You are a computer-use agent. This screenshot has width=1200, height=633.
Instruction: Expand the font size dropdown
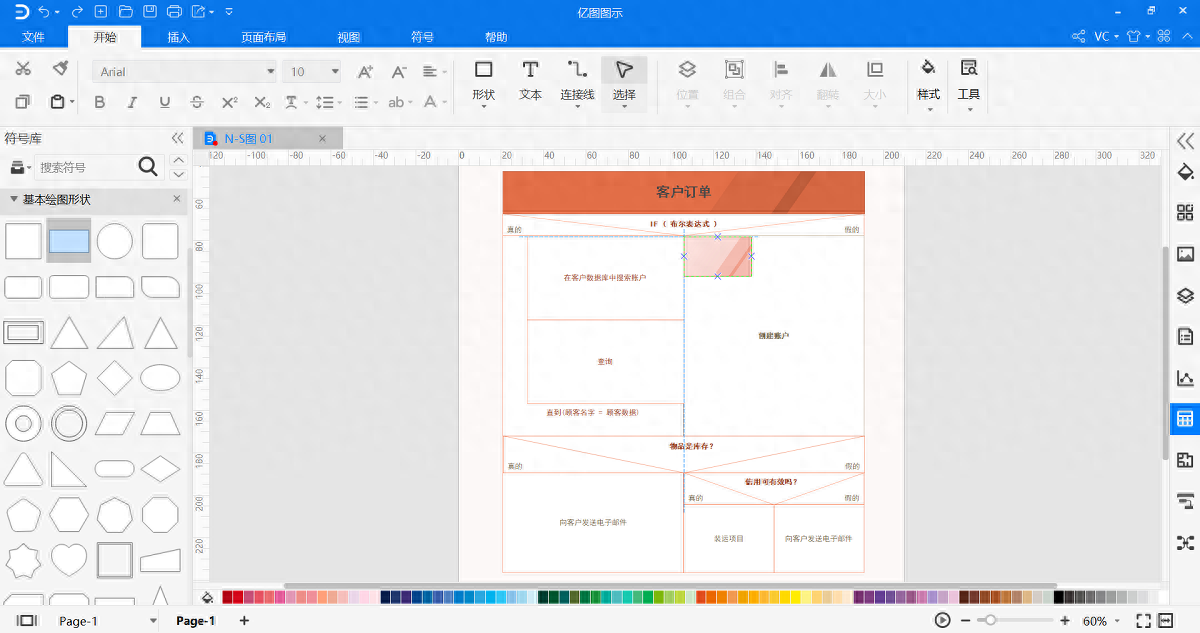[334, 72]
